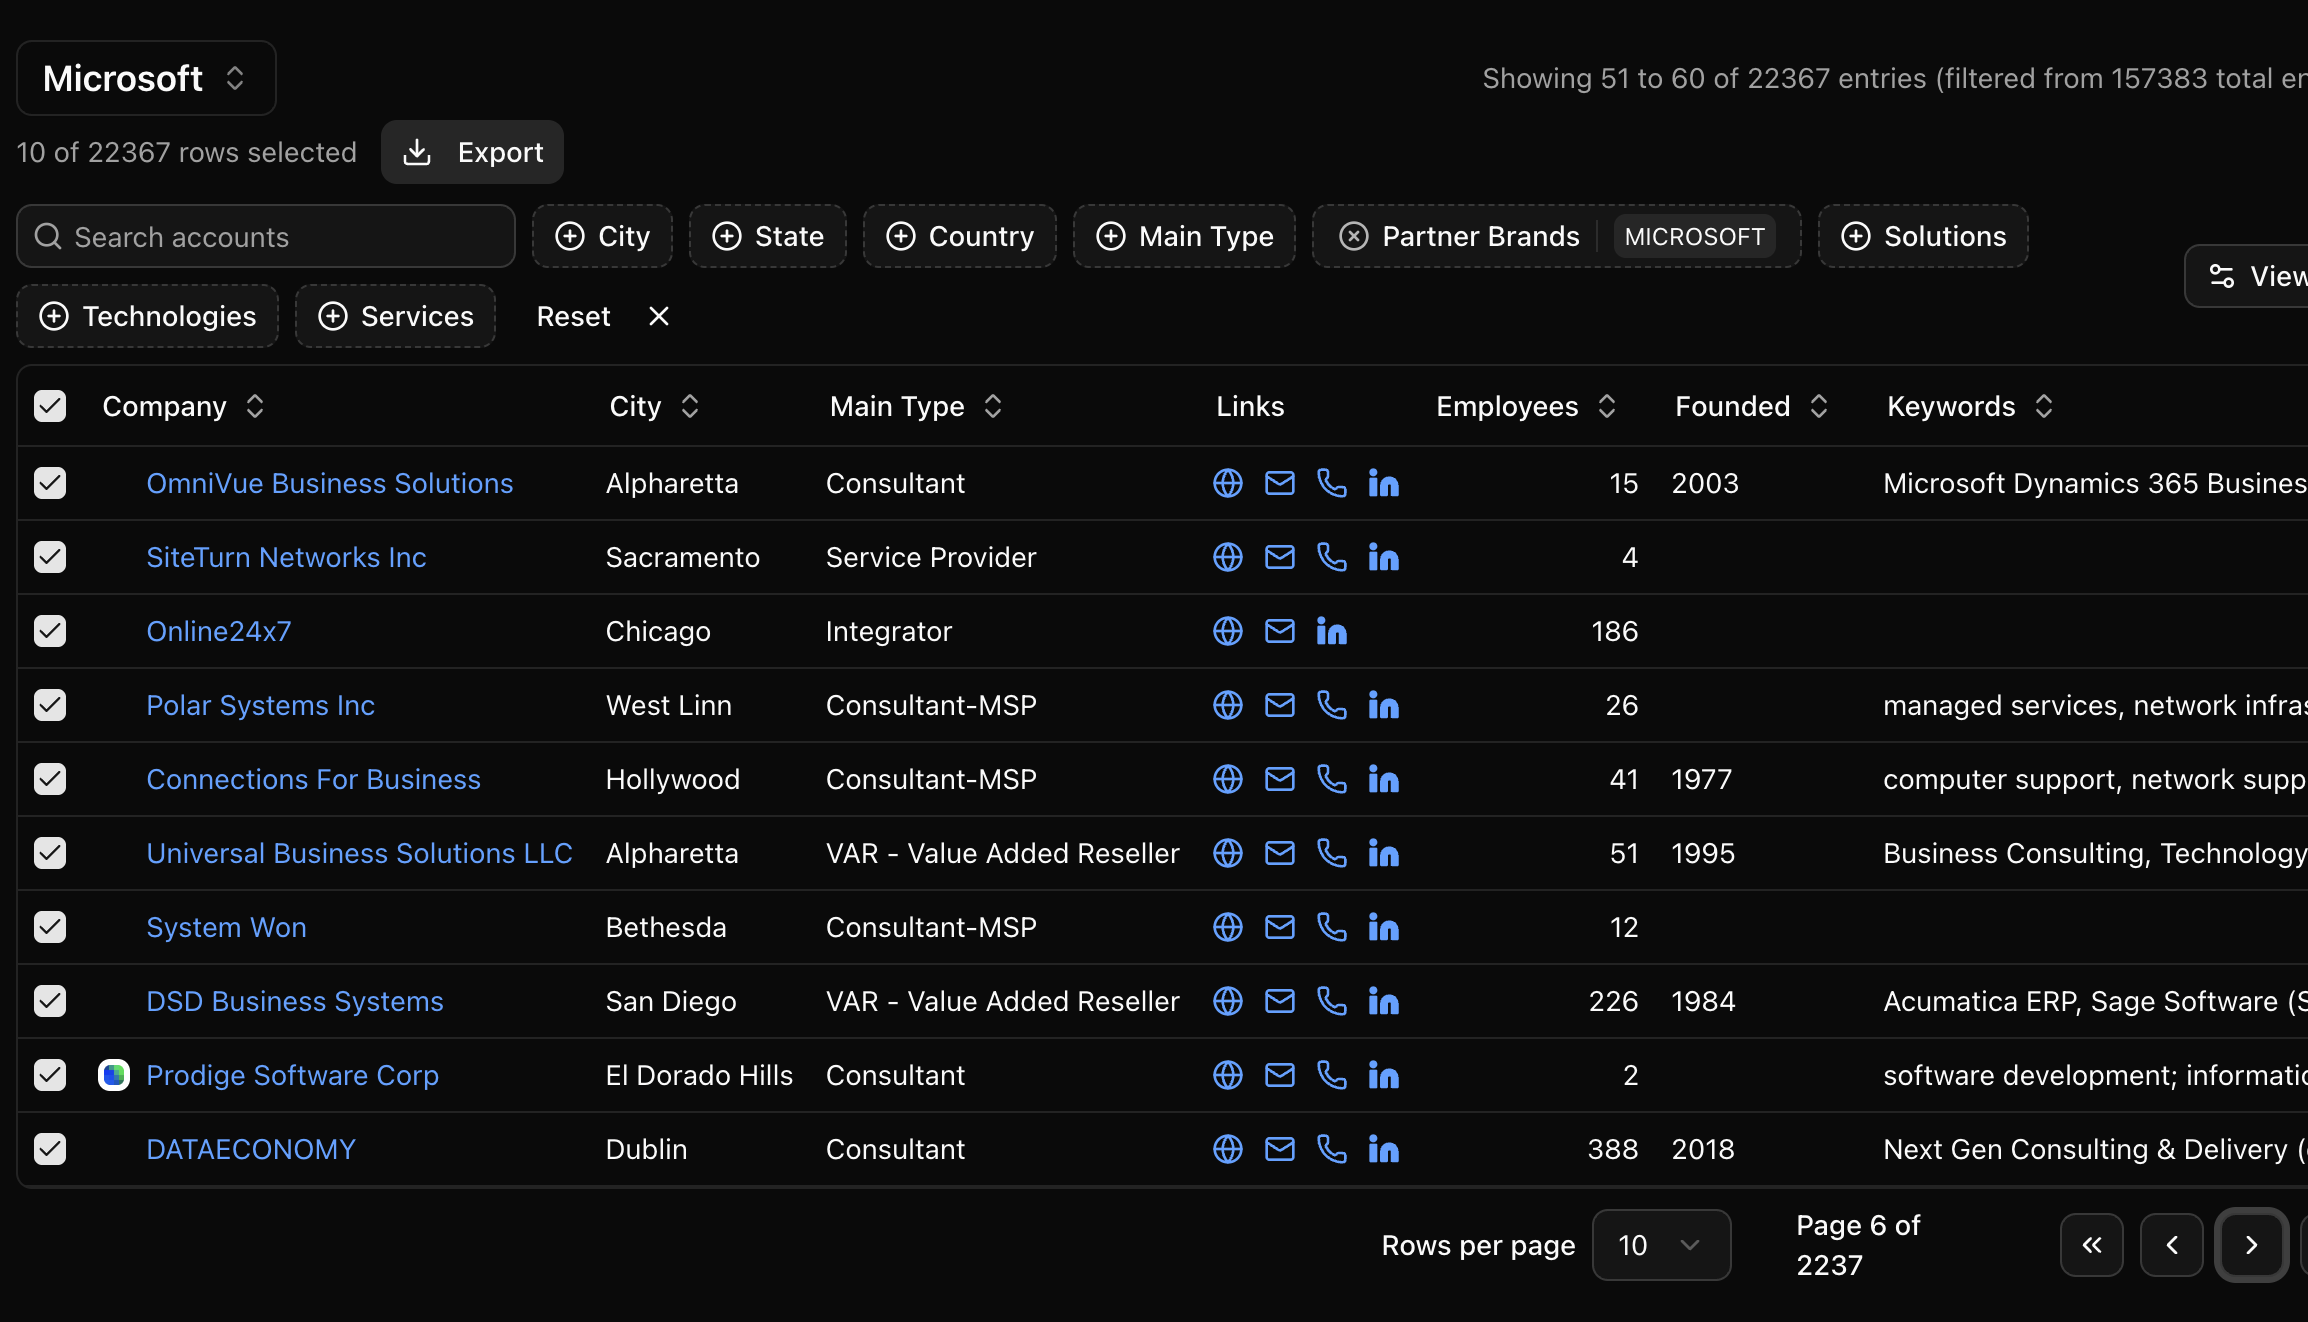
Task: Click globe icon for Universal Business Solutions LLC
Action: pyautogui.click(x=1227, y=853)
